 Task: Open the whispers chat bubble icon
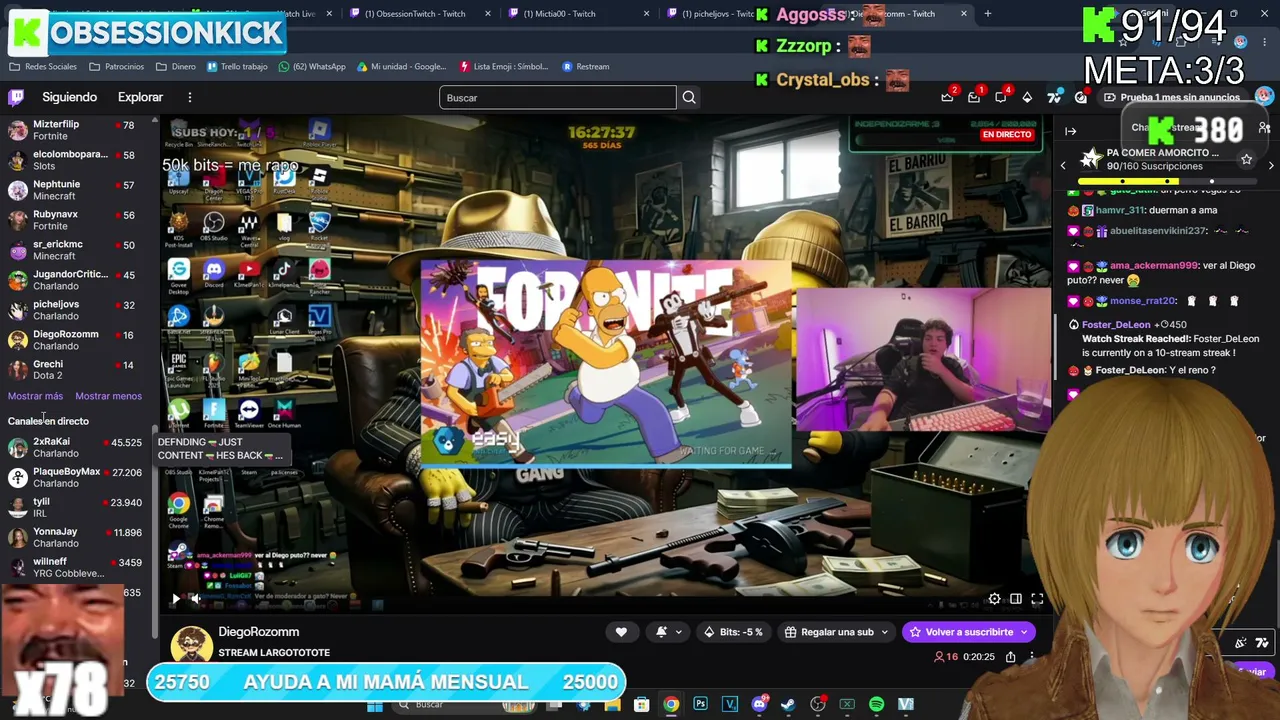pos(1000,97)
